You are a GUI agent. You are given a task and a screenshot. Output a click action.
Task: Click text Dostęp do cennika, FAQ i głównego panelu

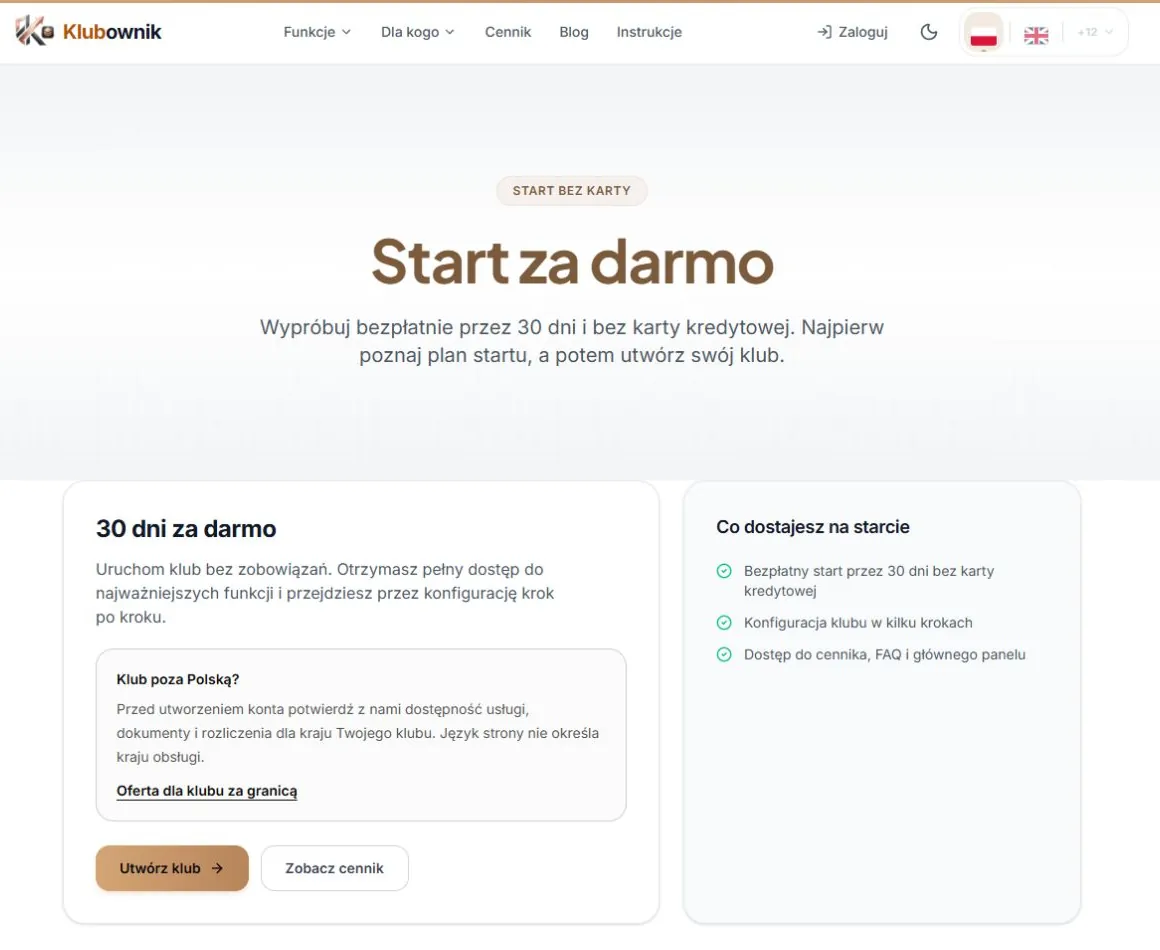pos(885,655)
